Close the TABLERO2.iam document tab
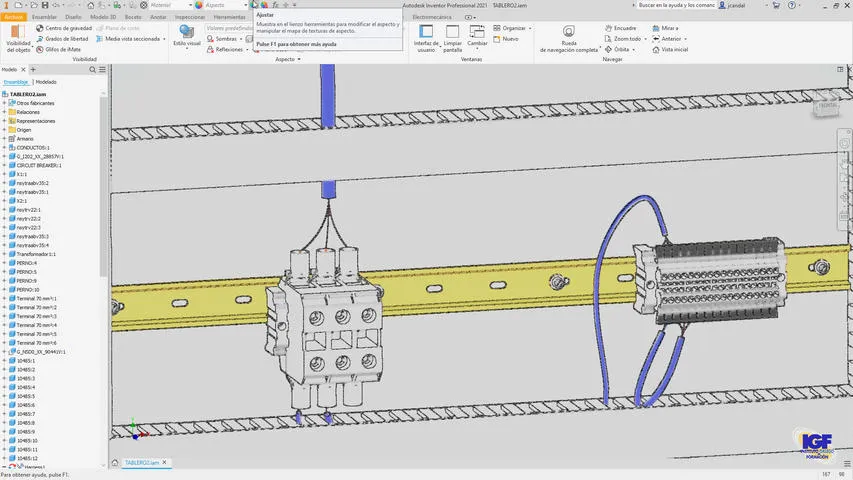The height and width of the screenshot is (480, 853). pyautogui.click(x=165, y=463)
